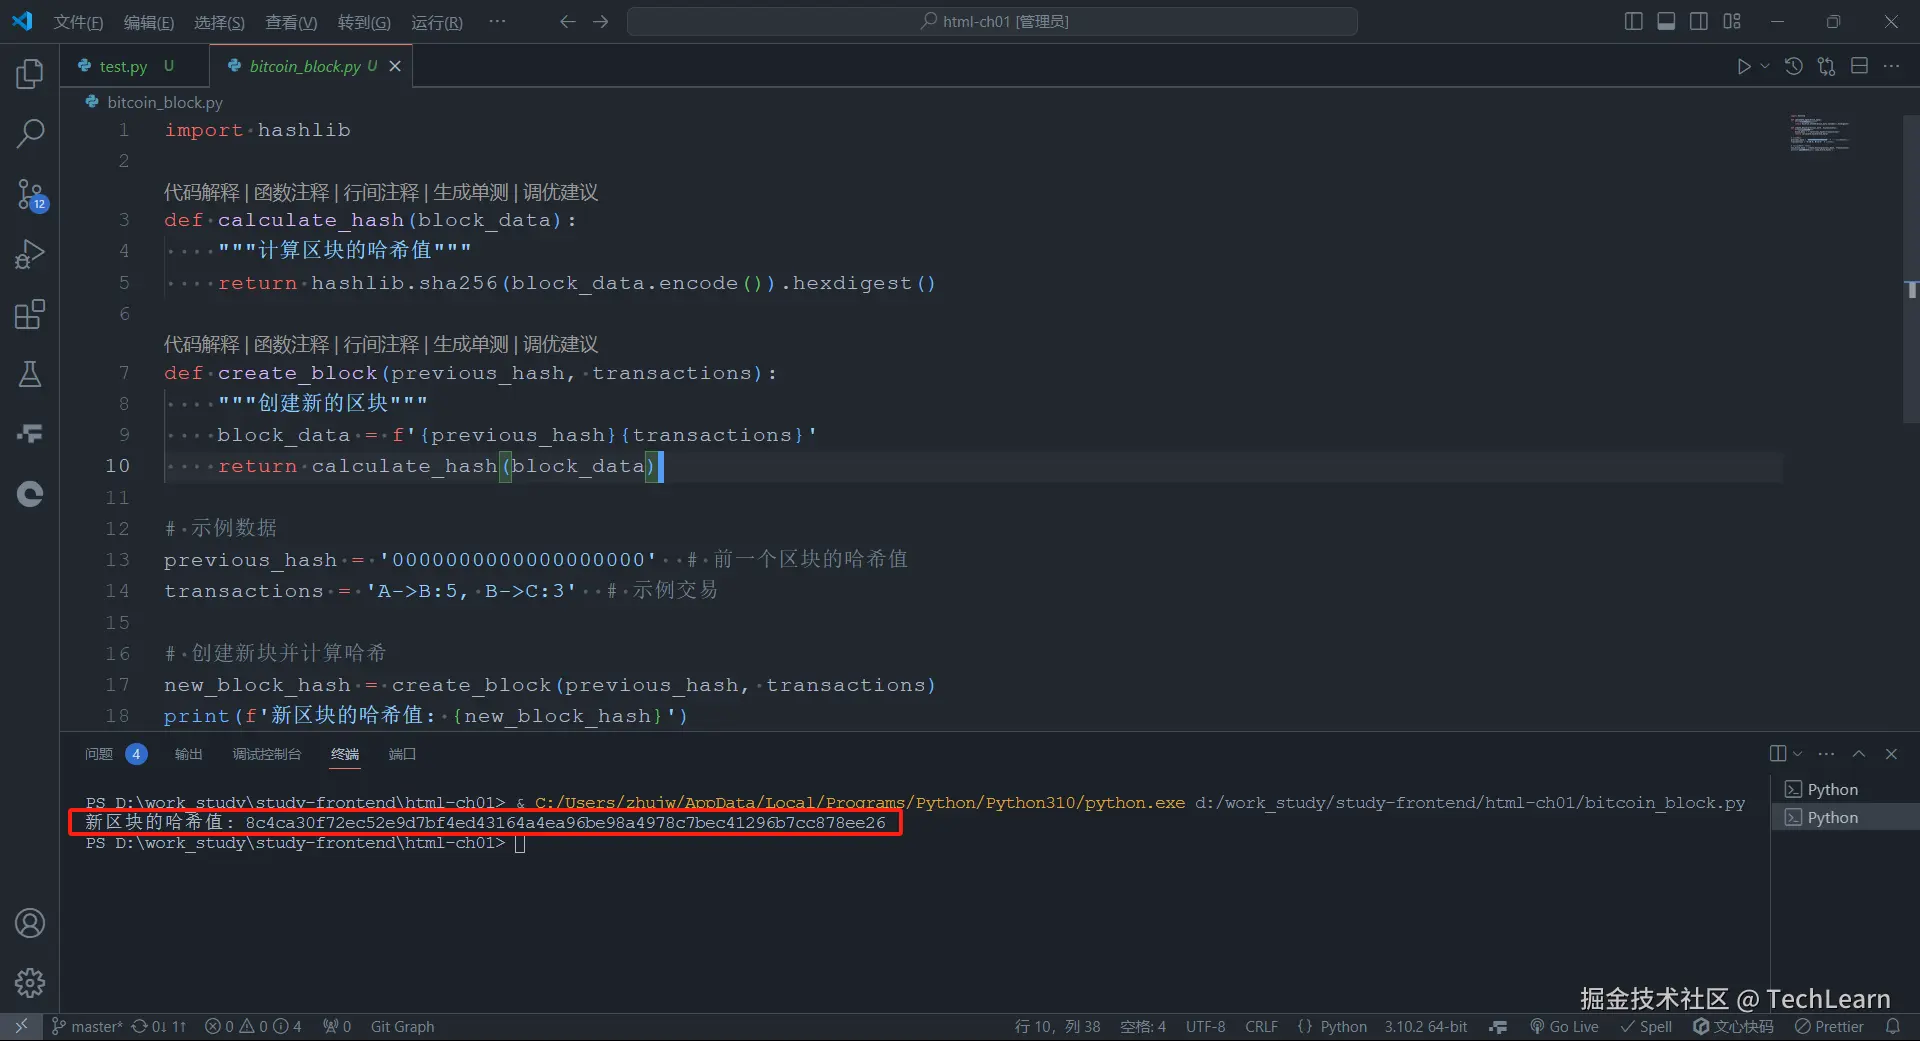
Task: Click 生成单测 above create_block function
Action: pos(471,344)
